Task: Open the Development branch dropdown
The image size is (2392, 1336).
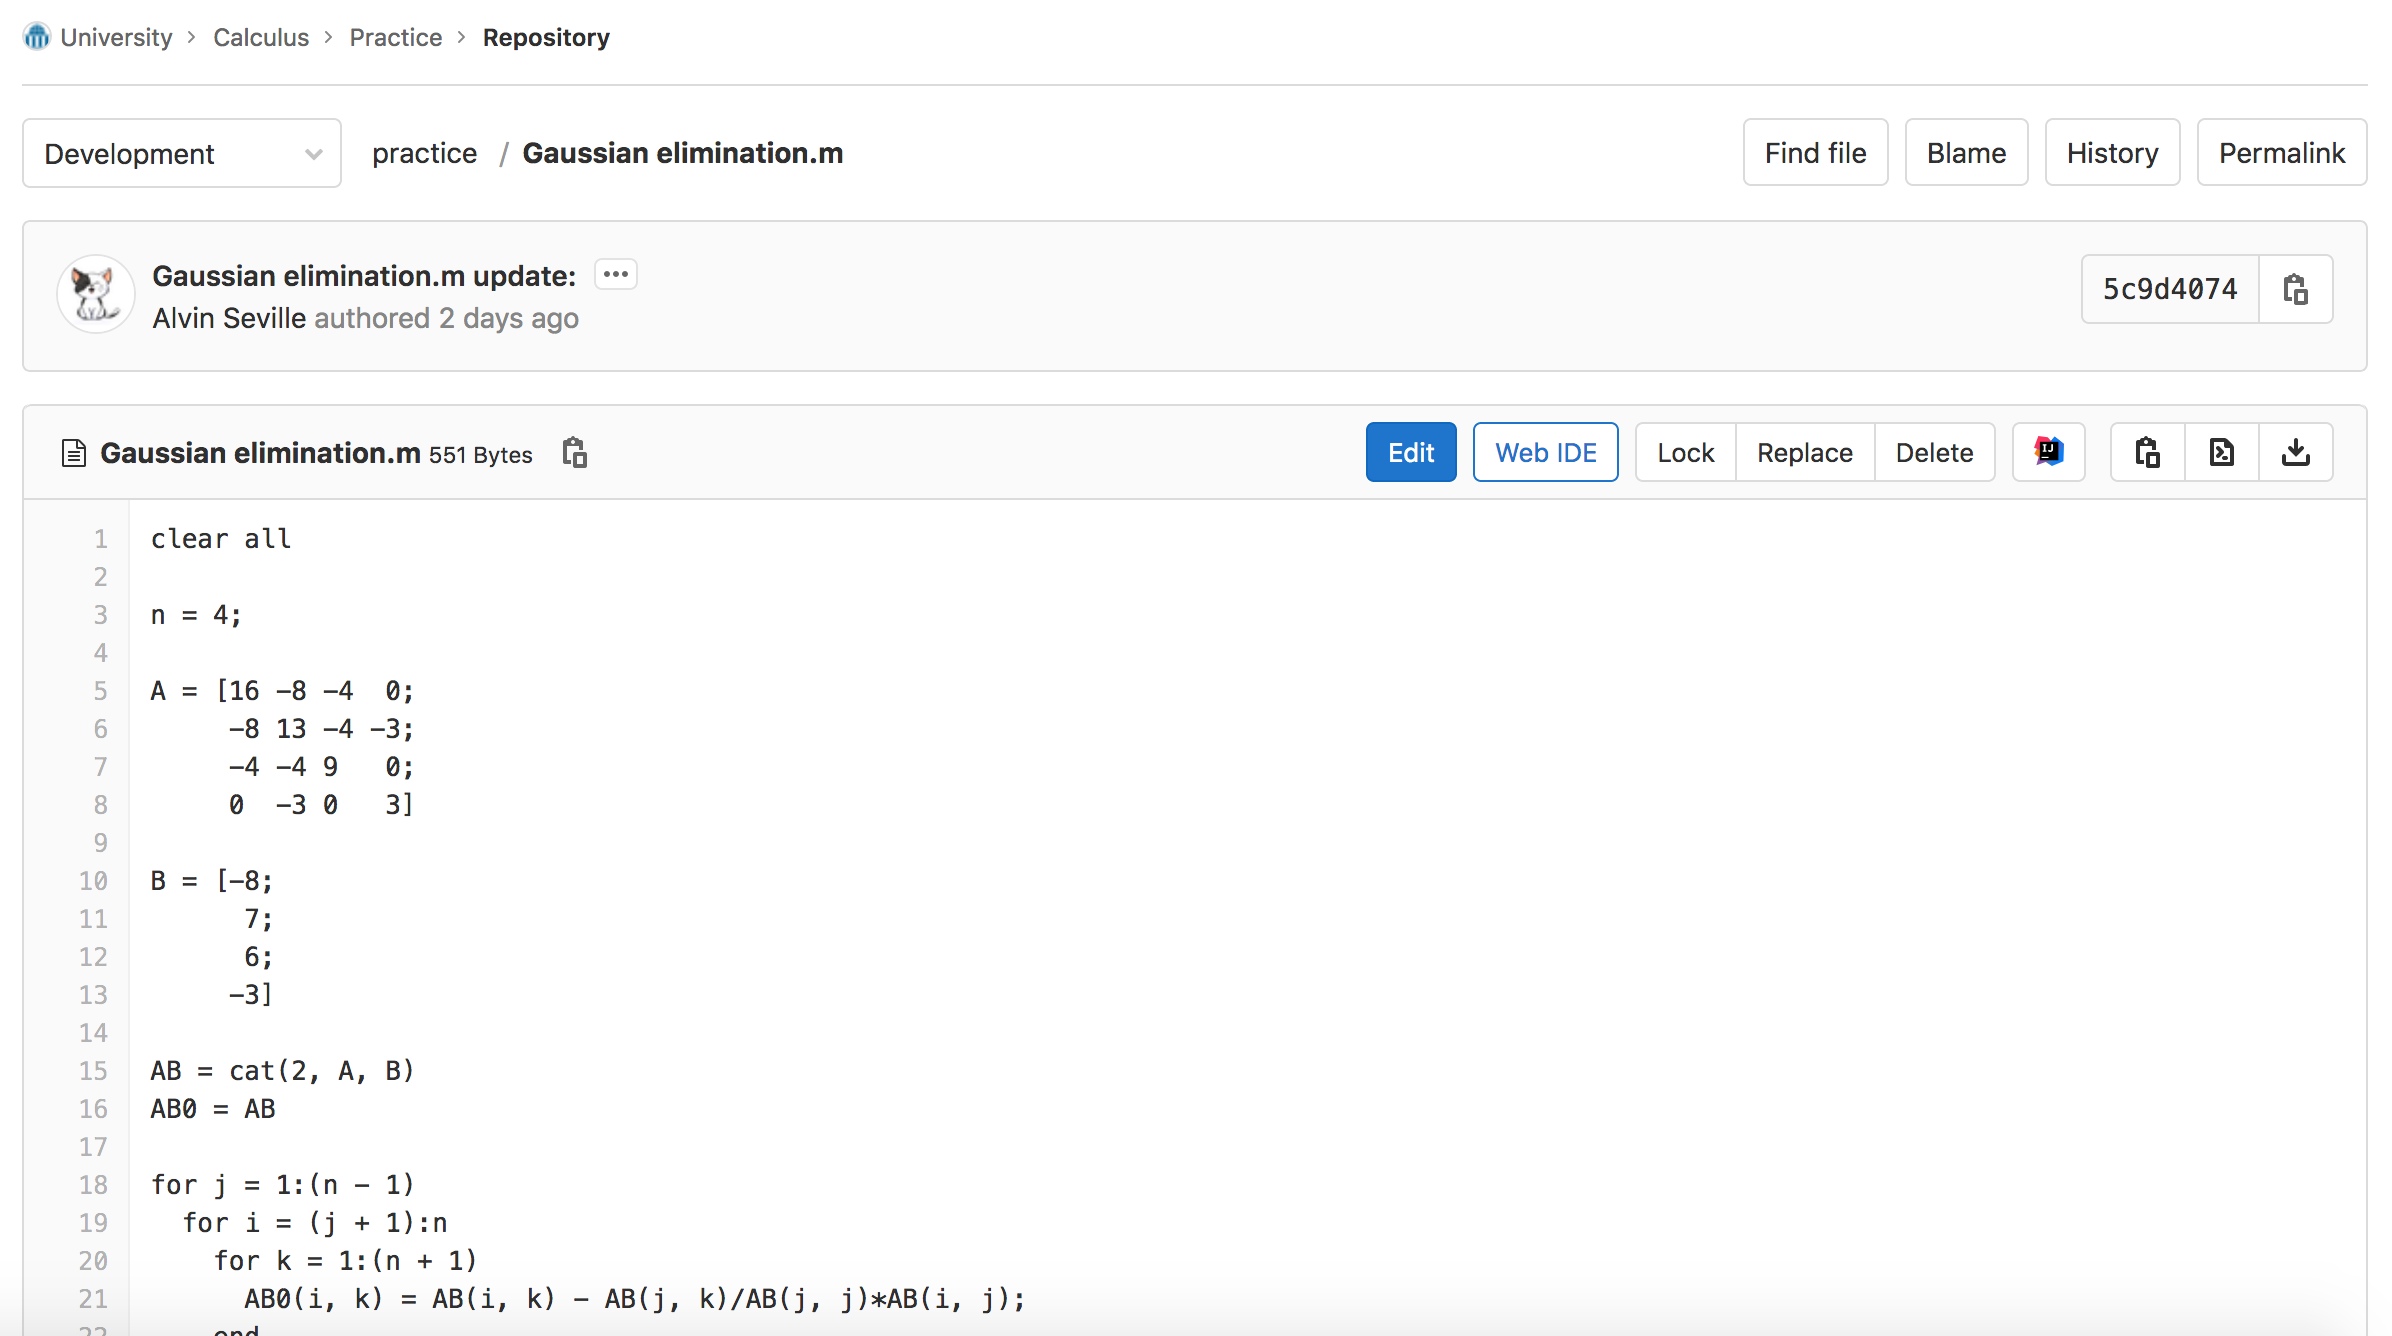Action: (x=182, y=153)
